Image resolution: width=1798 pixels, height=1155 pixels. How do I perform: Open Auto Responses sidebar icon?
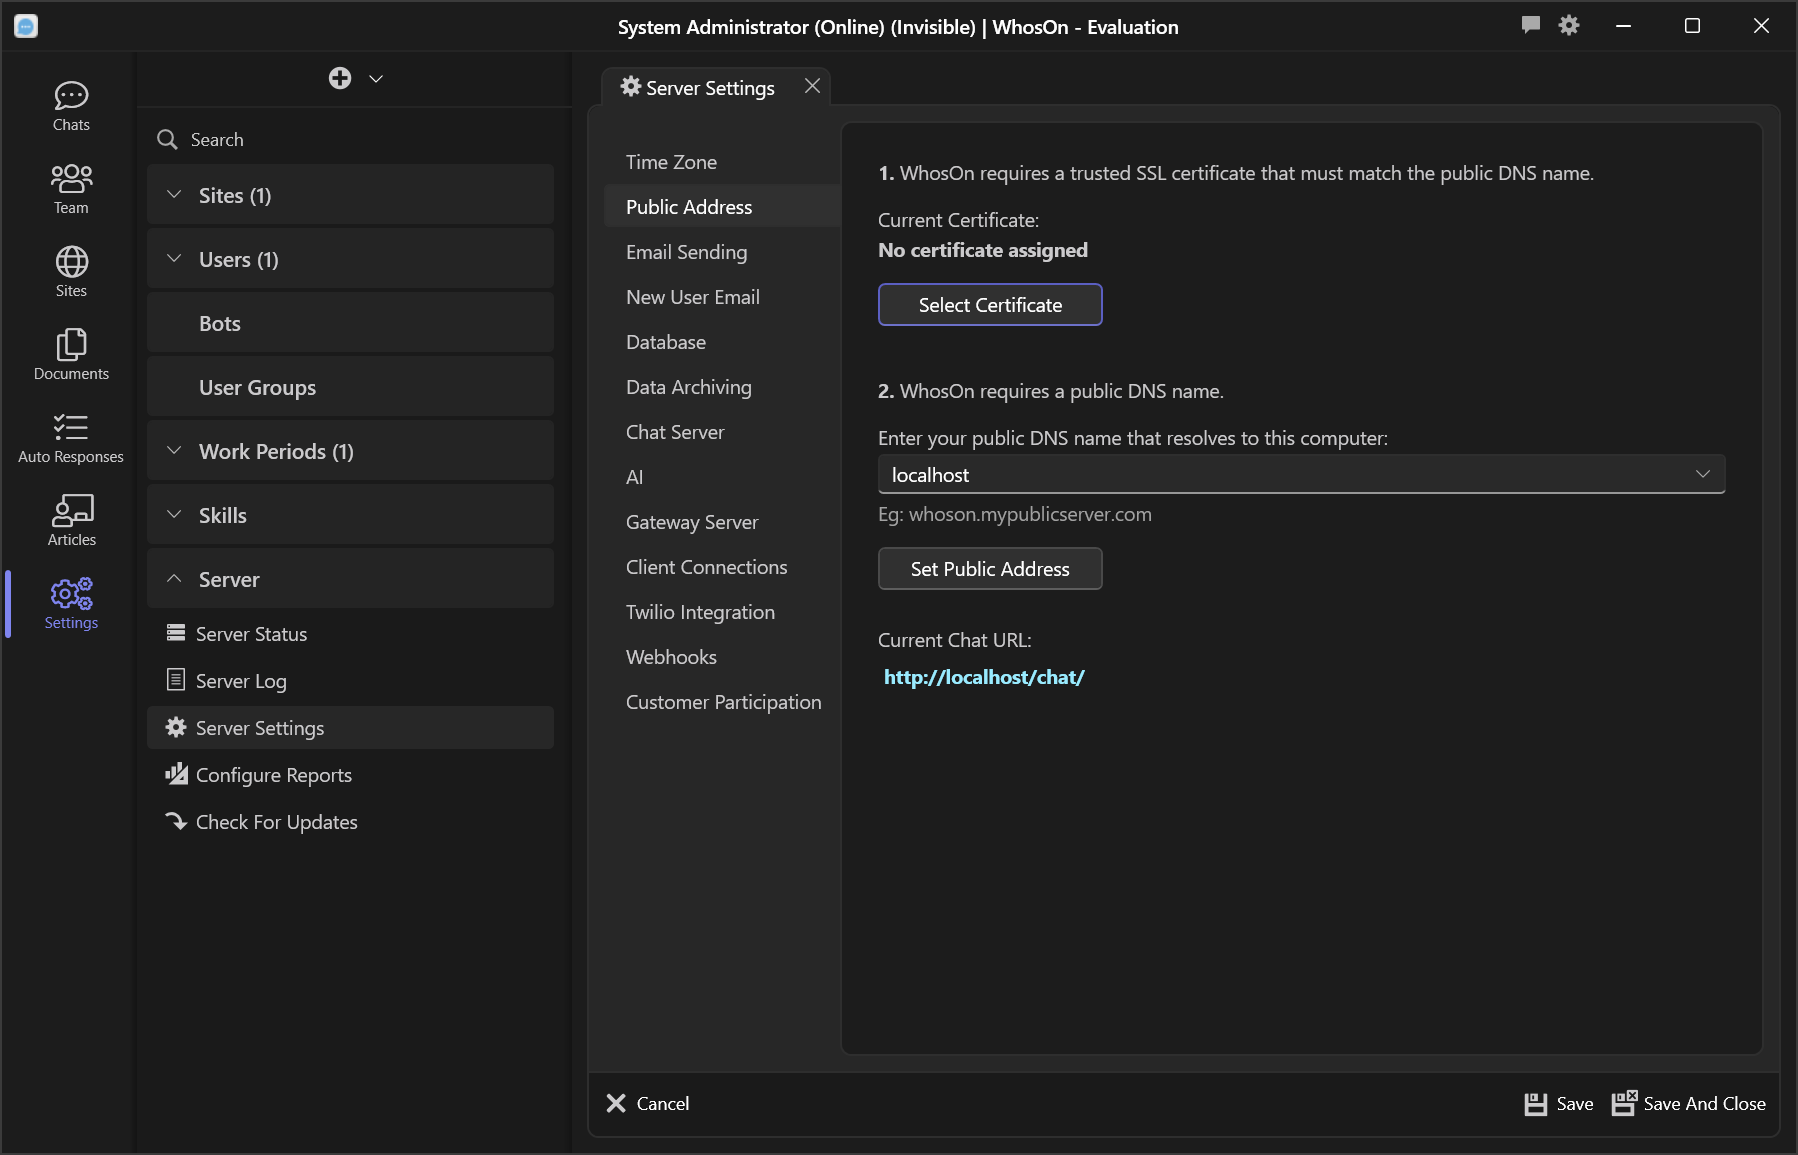[x=71, y=438]
